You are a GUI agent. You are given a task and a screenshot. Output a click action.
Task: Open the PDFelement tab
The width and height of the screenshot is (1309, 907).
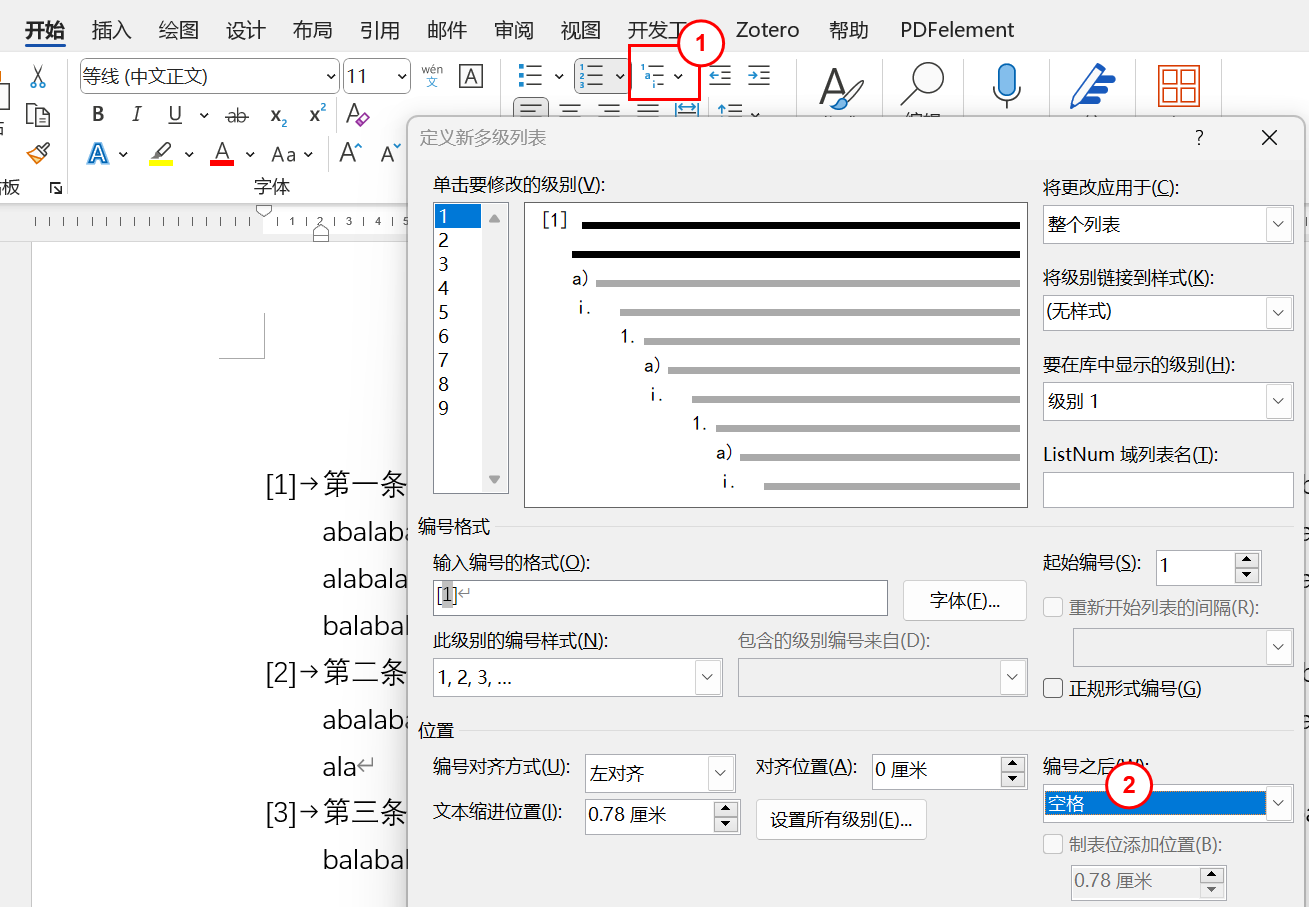(956, 30)
